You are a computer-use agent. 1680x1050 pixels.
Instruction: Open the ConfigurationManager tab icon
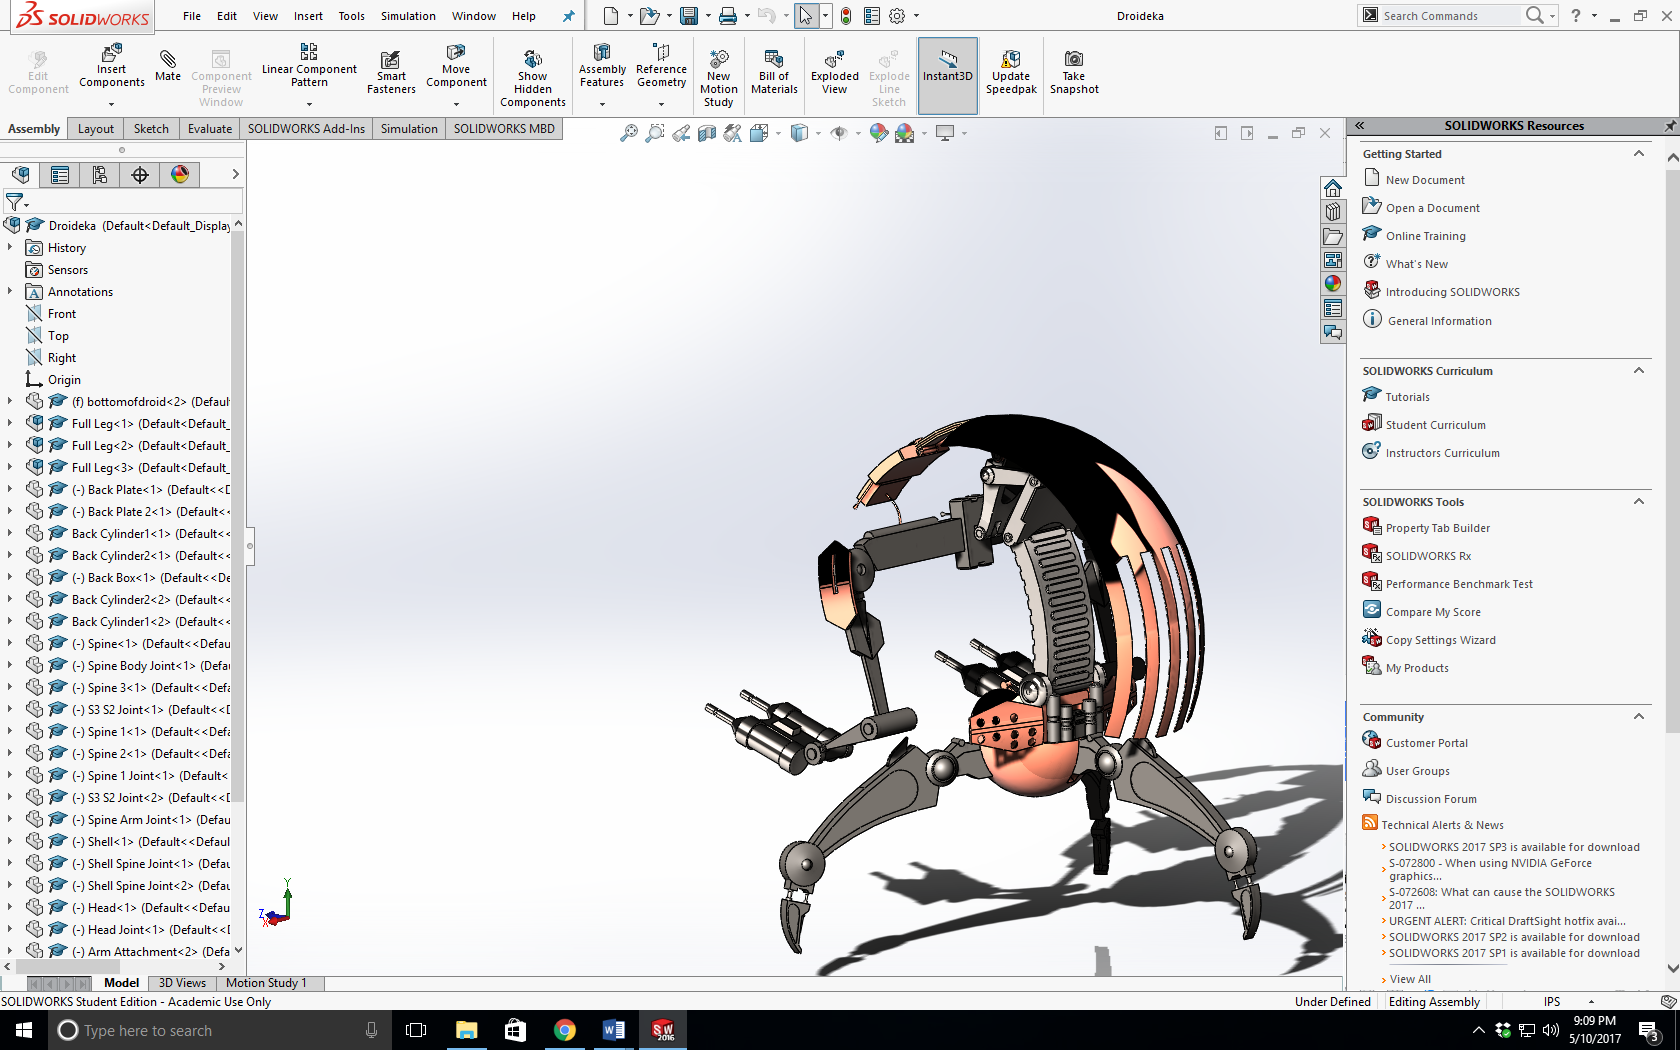100,175
